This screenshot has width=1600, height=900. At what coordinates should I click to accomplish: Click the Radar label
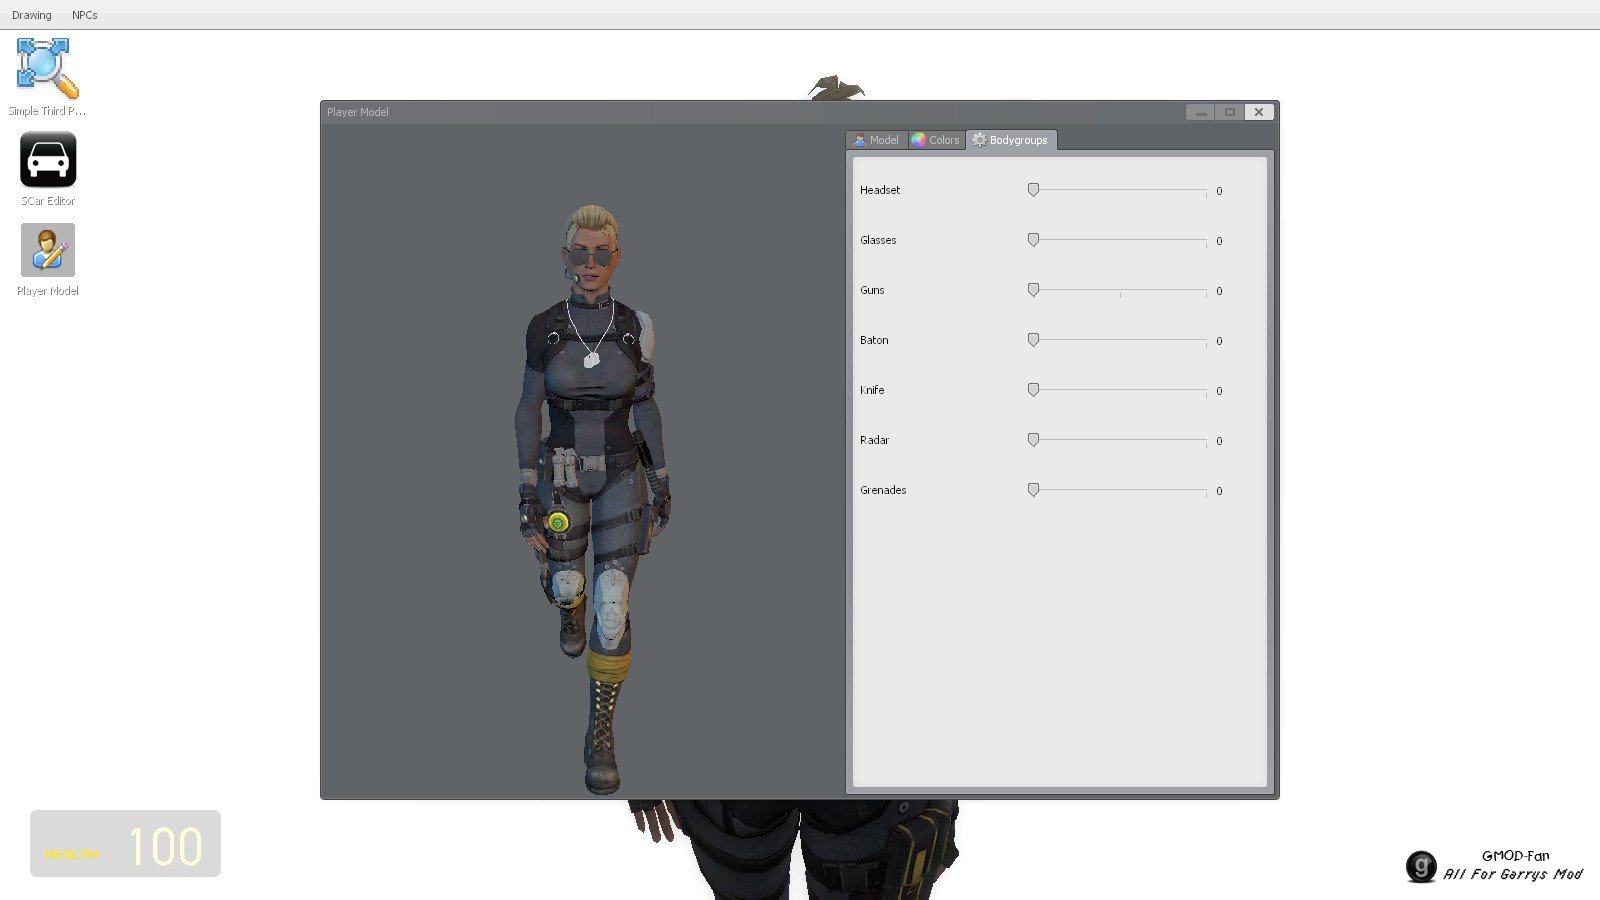click(x=874, y=440)
